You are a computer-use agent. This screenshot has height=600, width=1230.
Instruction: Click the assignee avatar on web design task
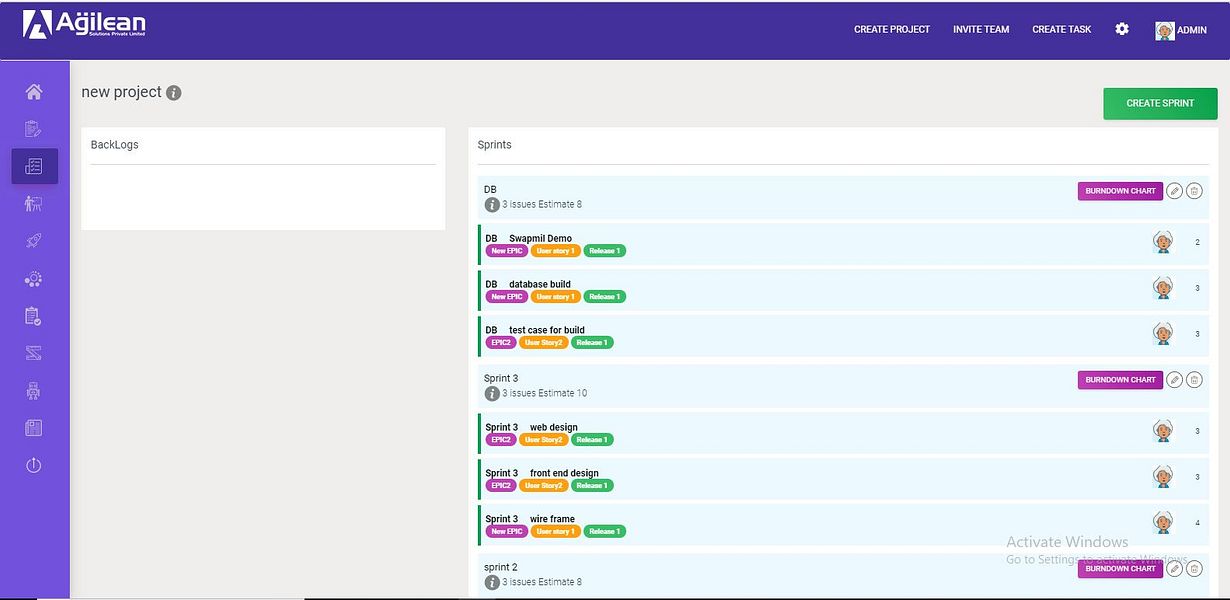[1163, 431]
